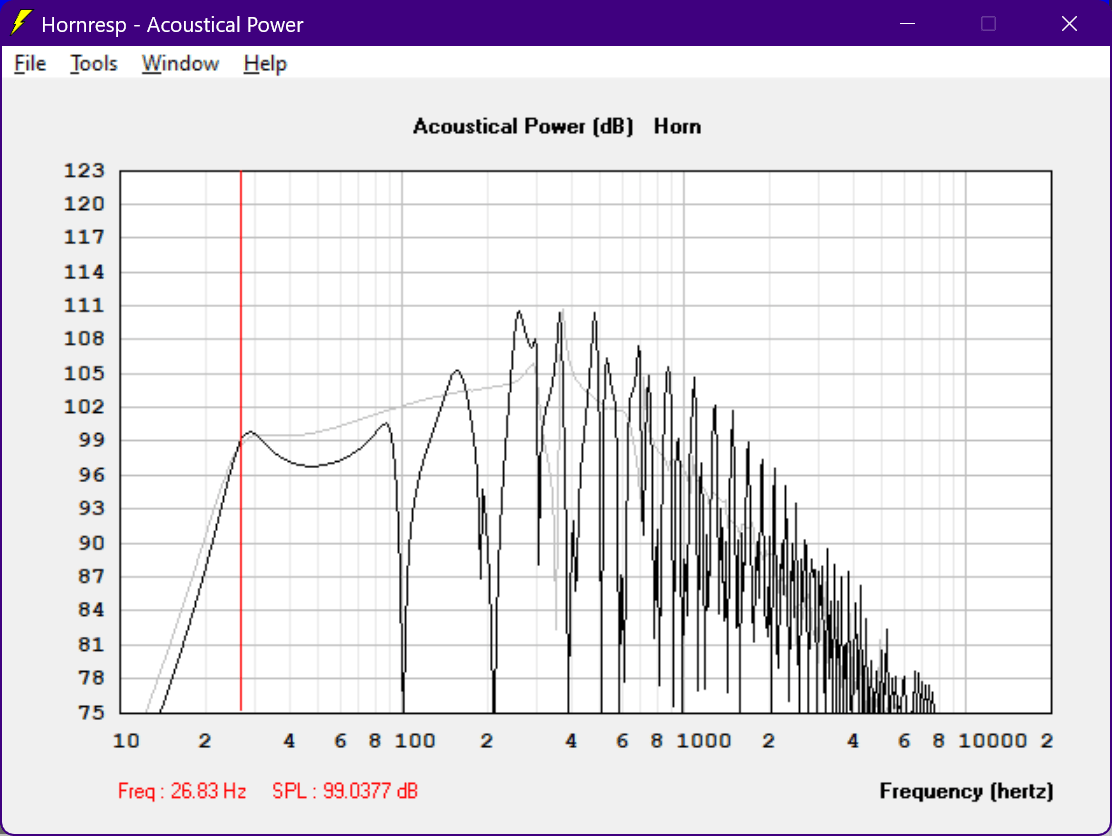This screenshot has height=836, width=1112.
Task: Open the Window menu
Action: click(x=180, y=64)
